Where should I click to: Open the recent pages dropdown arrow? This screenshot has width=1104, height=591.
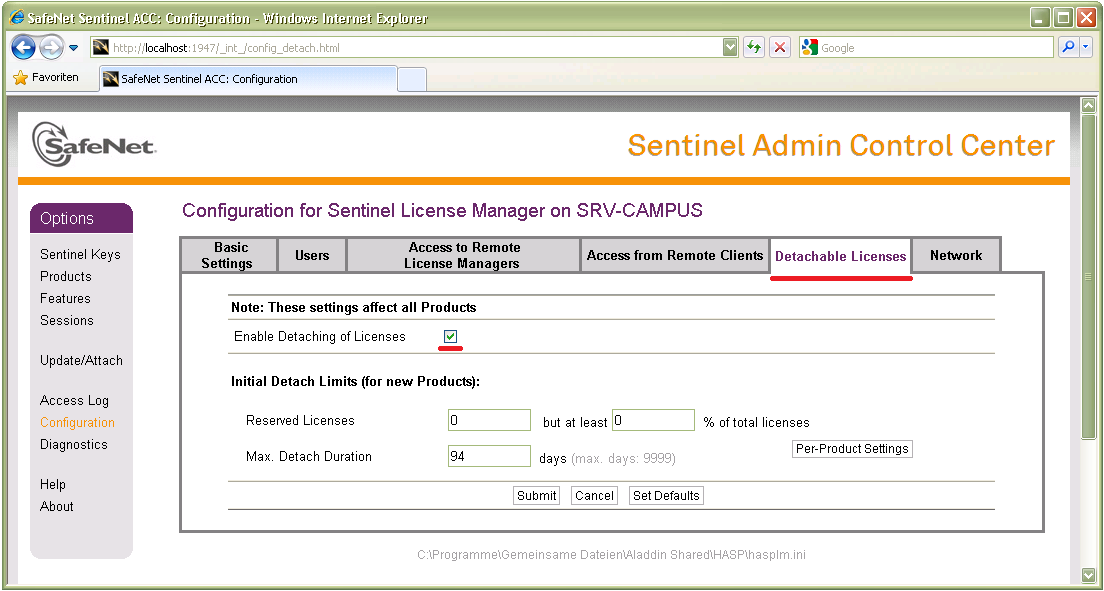(74, 48)
